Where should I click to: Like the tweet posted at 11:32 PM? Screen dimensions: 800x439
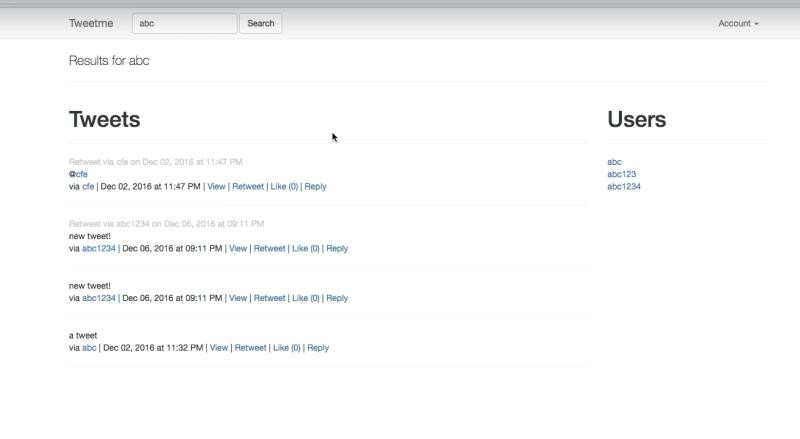[287, 348]
